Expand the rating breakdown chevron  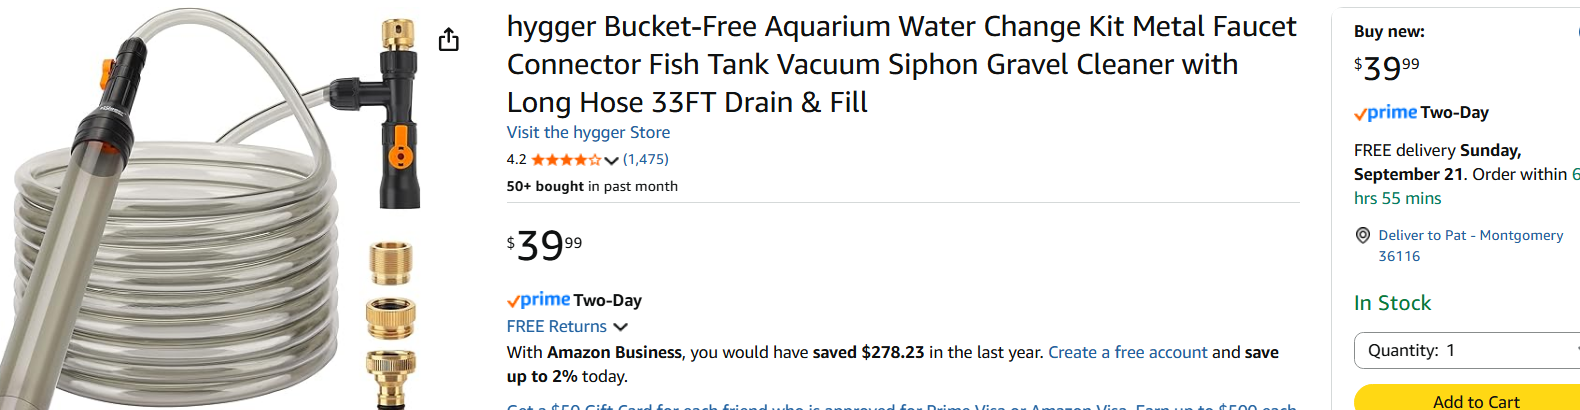612,160
